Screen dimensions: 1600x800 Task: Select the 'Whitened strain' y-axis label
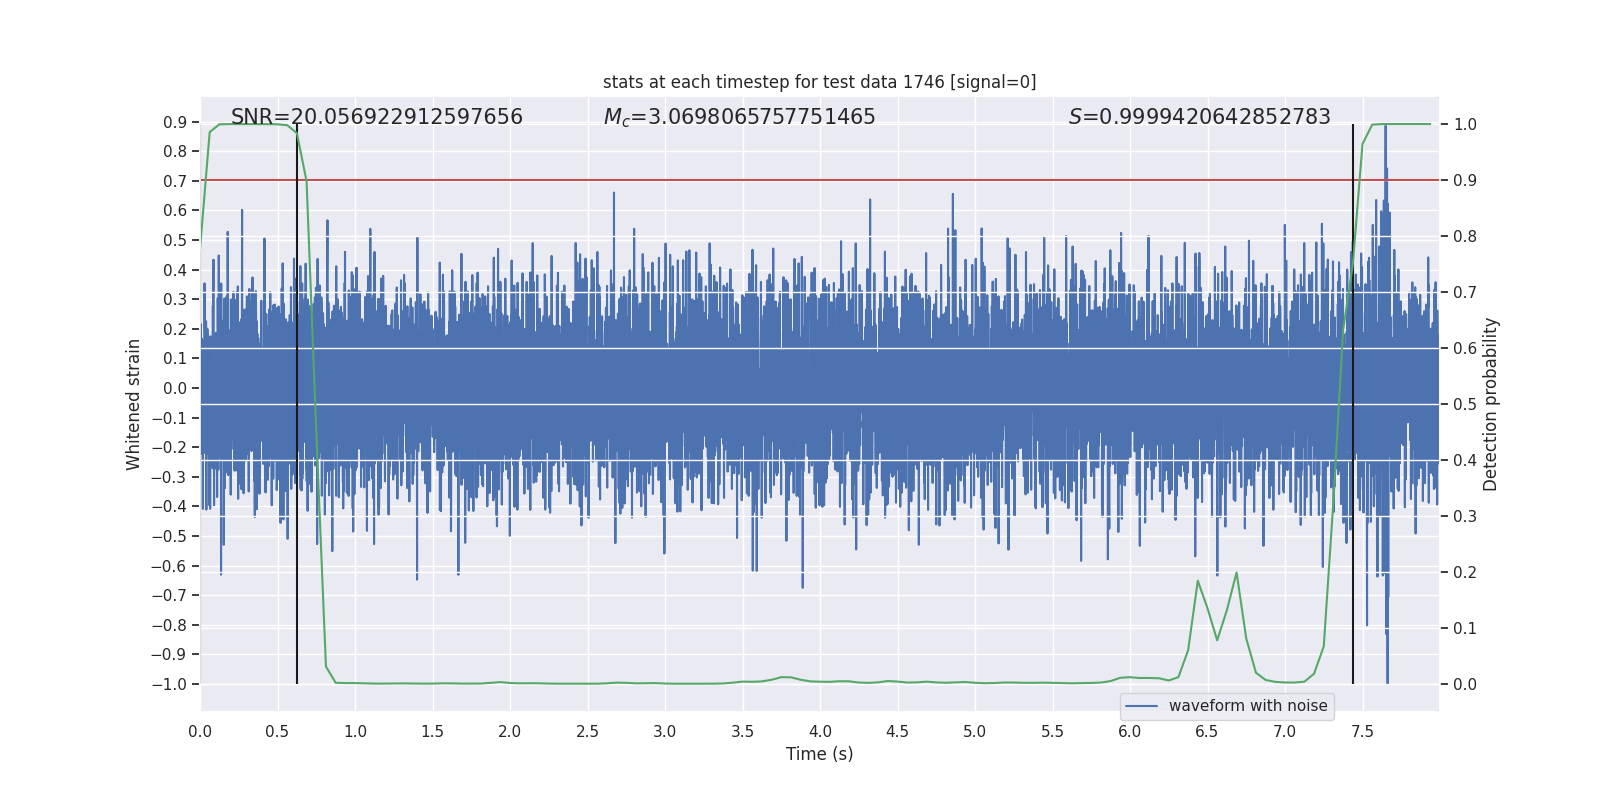tap(134, 404)
